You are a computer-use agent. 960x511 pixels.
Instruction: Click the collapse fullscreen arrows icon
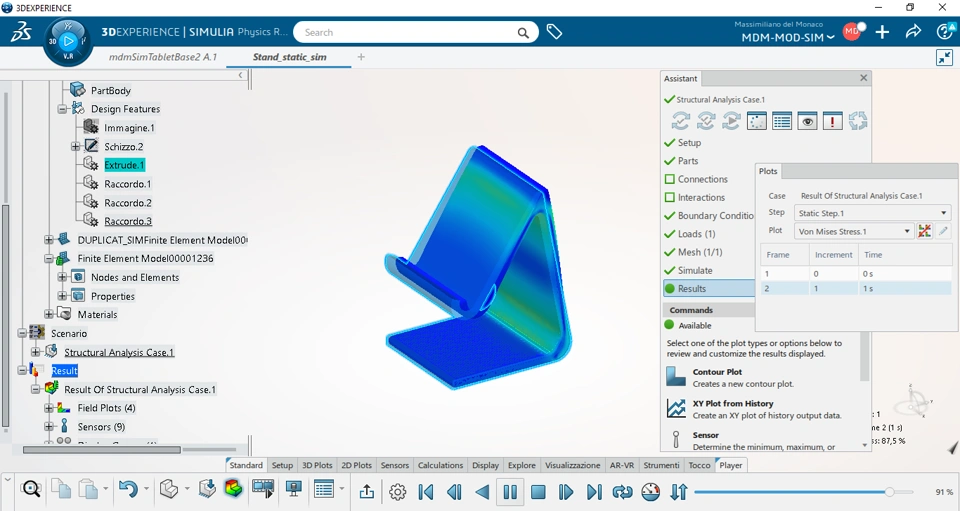coord(944,58)
